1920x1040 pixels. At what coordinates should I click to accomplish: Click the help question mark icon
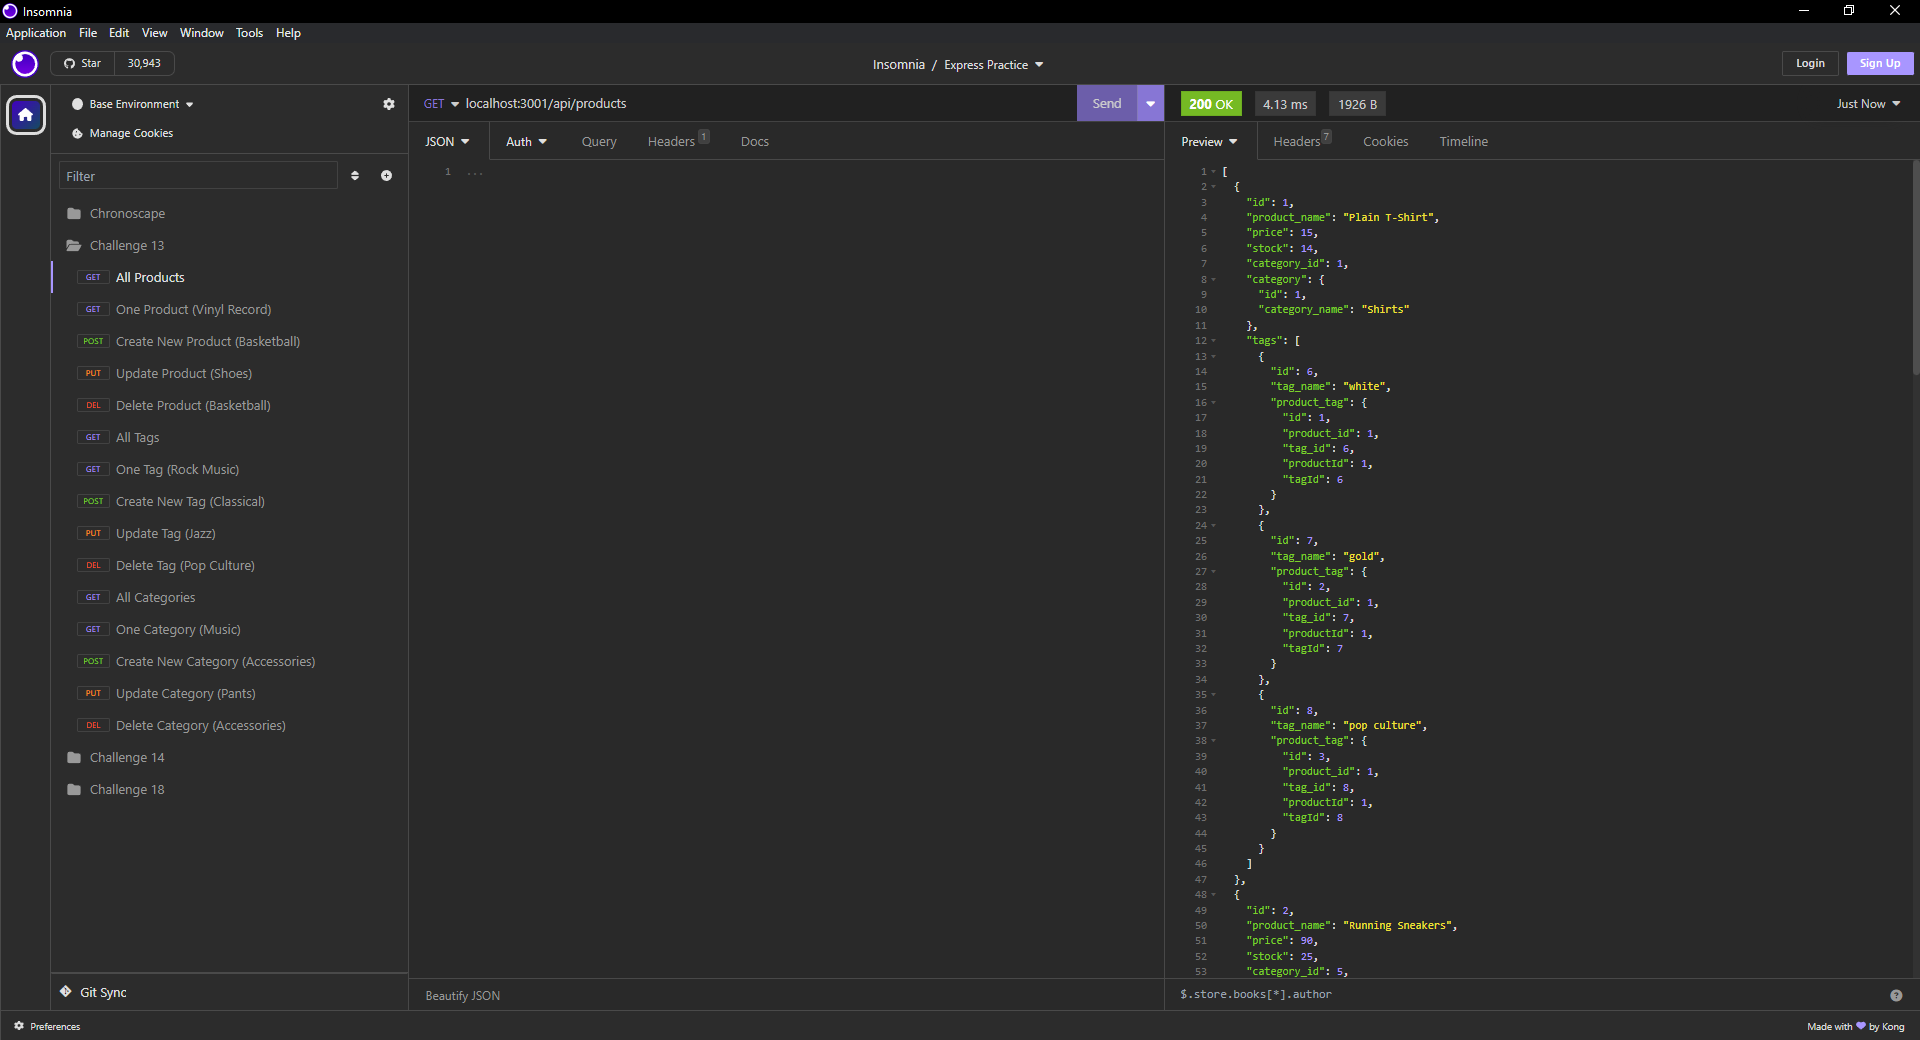click(x=1896, y=995)
